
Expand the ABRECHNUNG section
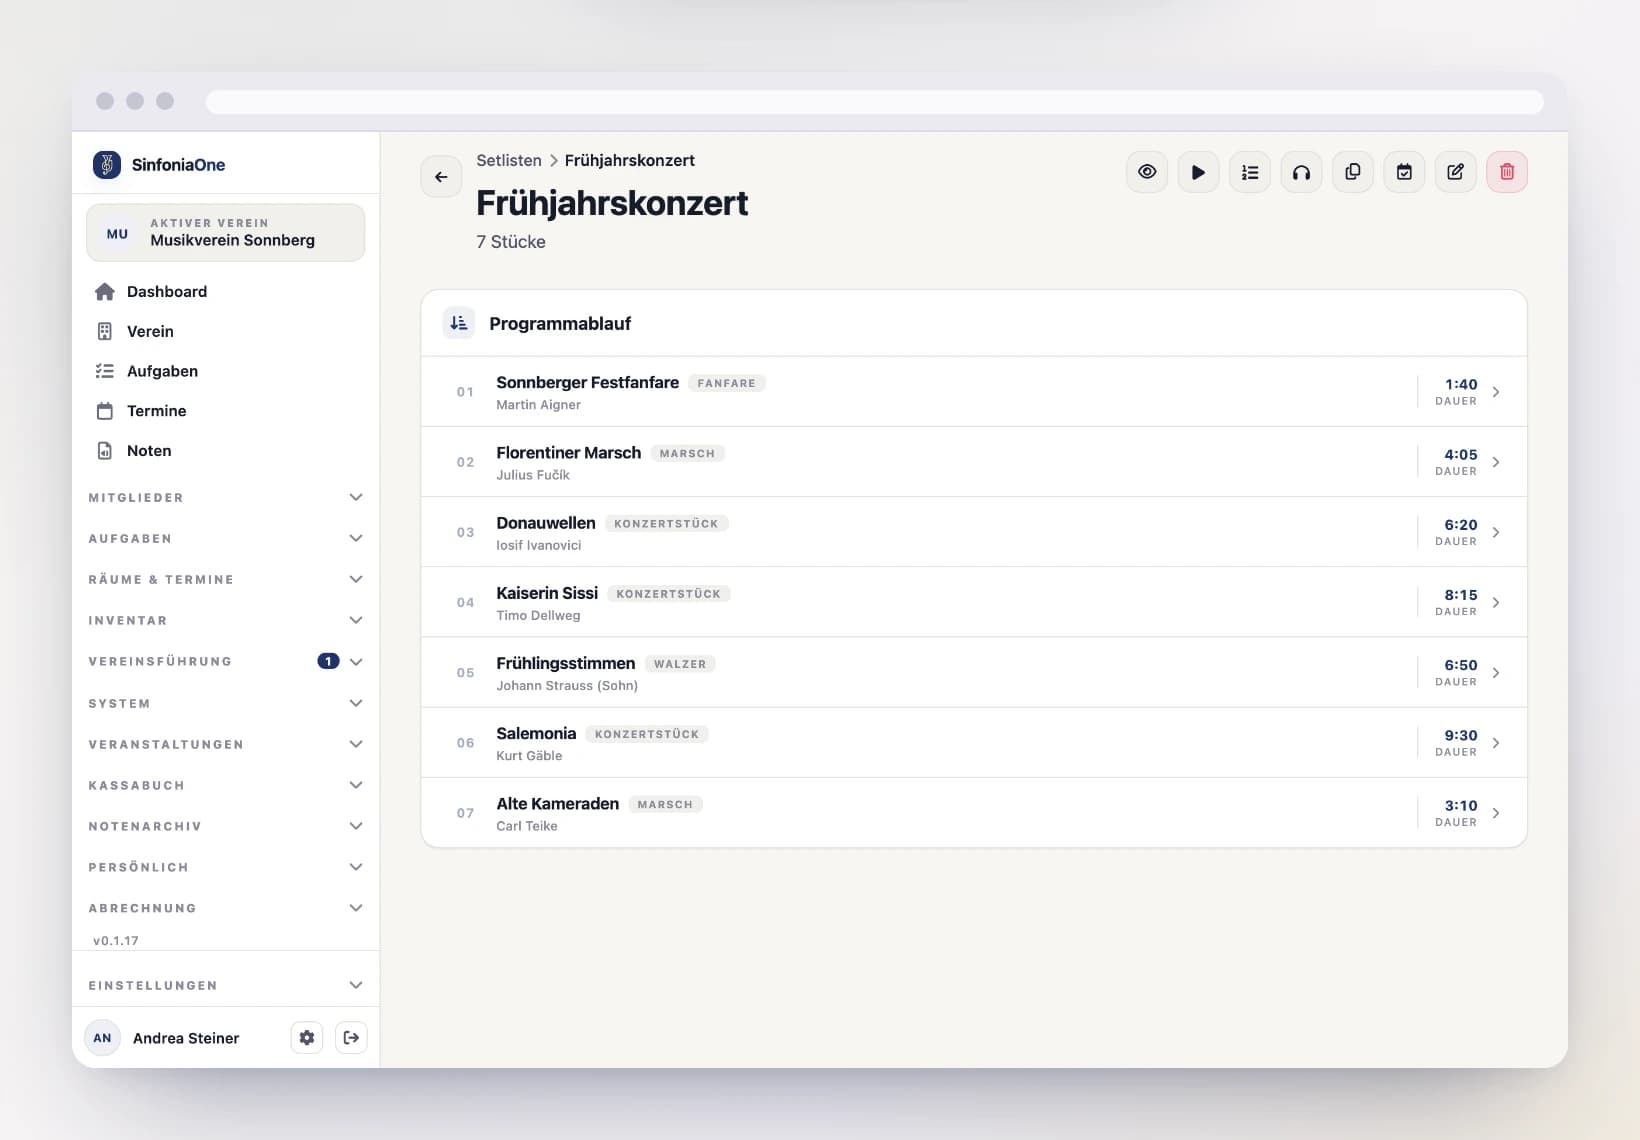(x=226, y=908)
